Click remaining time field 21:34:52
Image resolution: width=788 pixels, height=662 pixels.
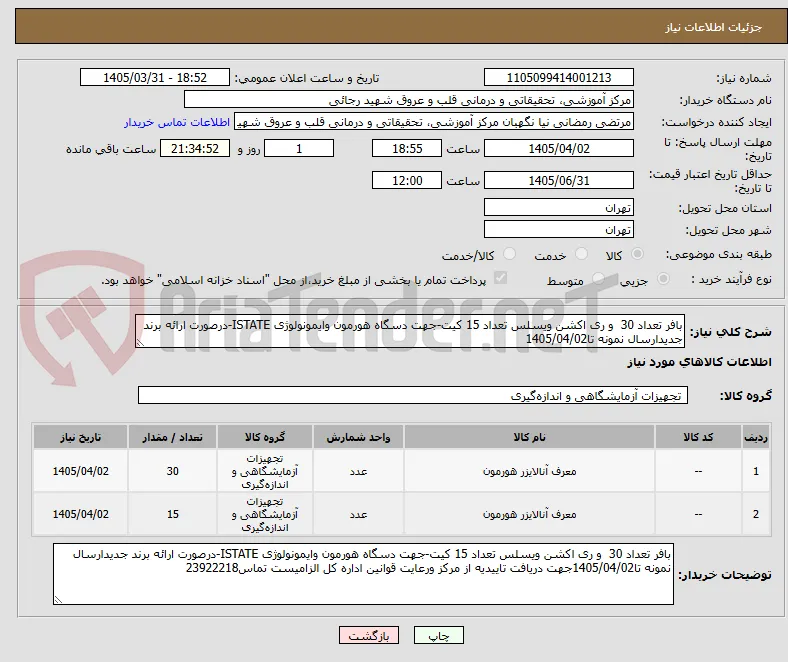(x=195, y=148)
